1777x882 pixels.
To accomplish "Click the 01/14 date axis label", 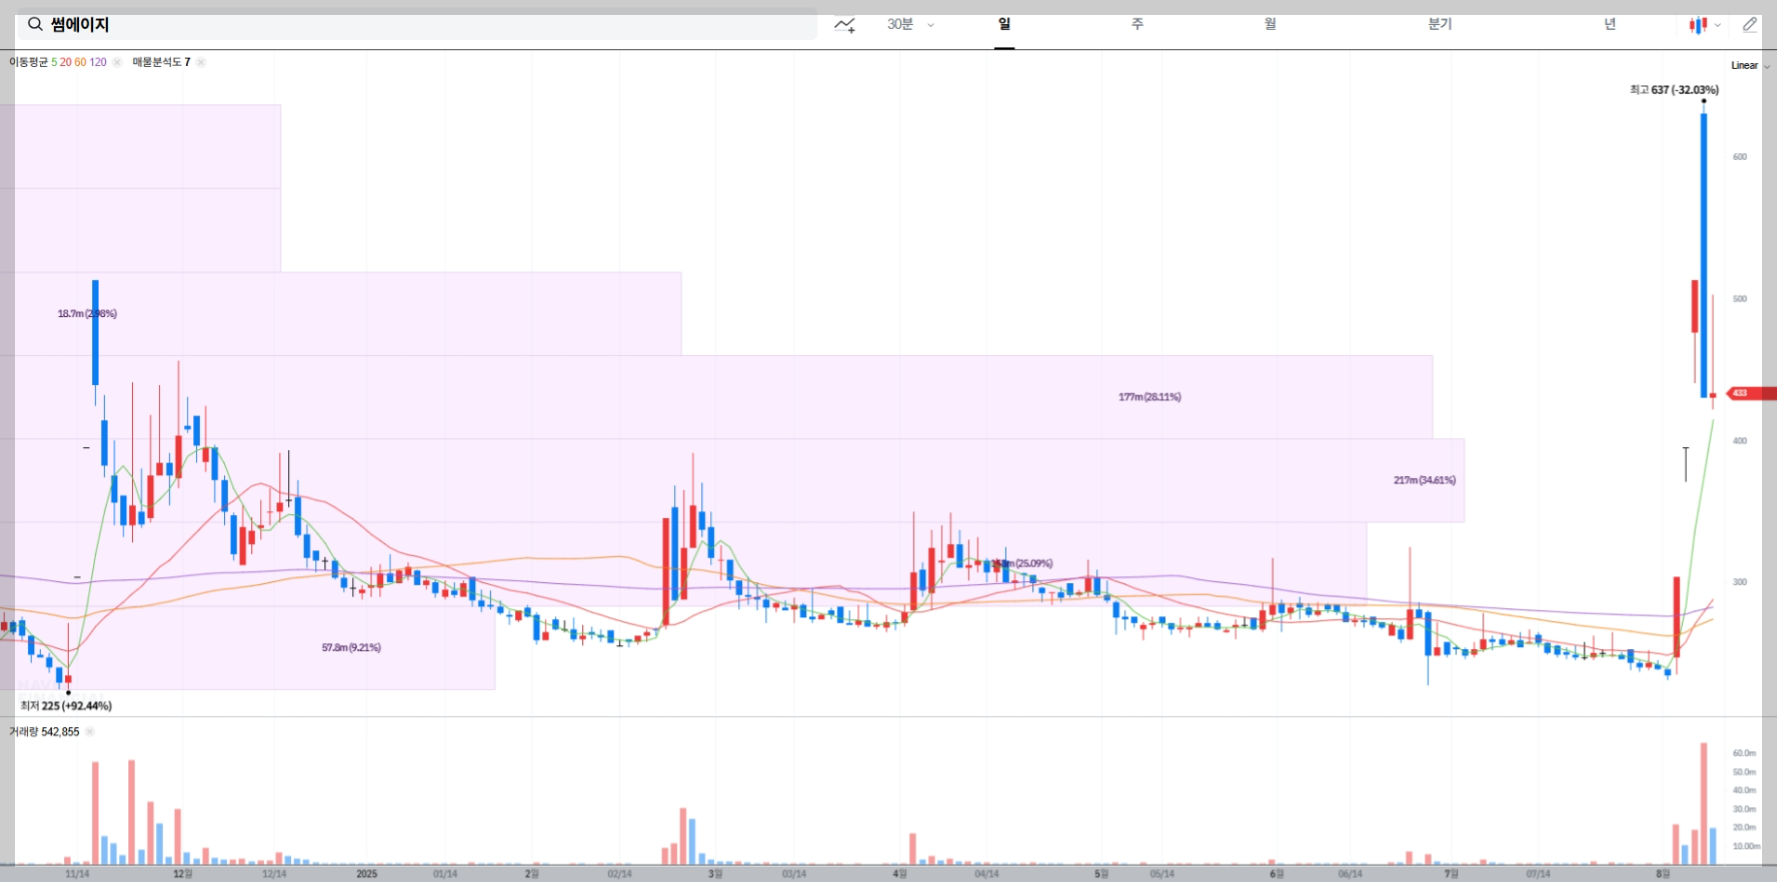I will pos(445,874).
